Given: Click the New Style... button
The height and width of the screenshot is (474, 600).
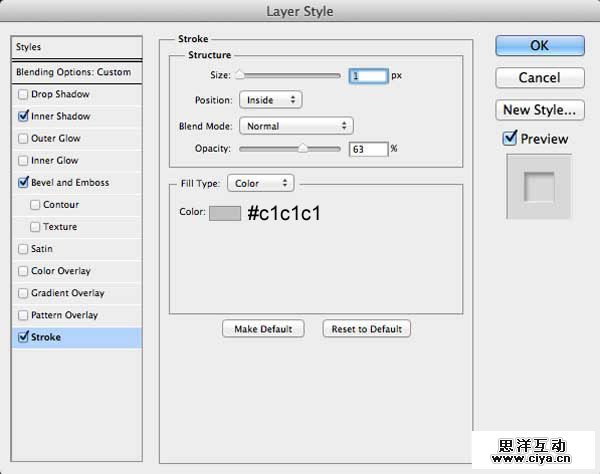Looking at the screenshot, I should click(539, 109).
